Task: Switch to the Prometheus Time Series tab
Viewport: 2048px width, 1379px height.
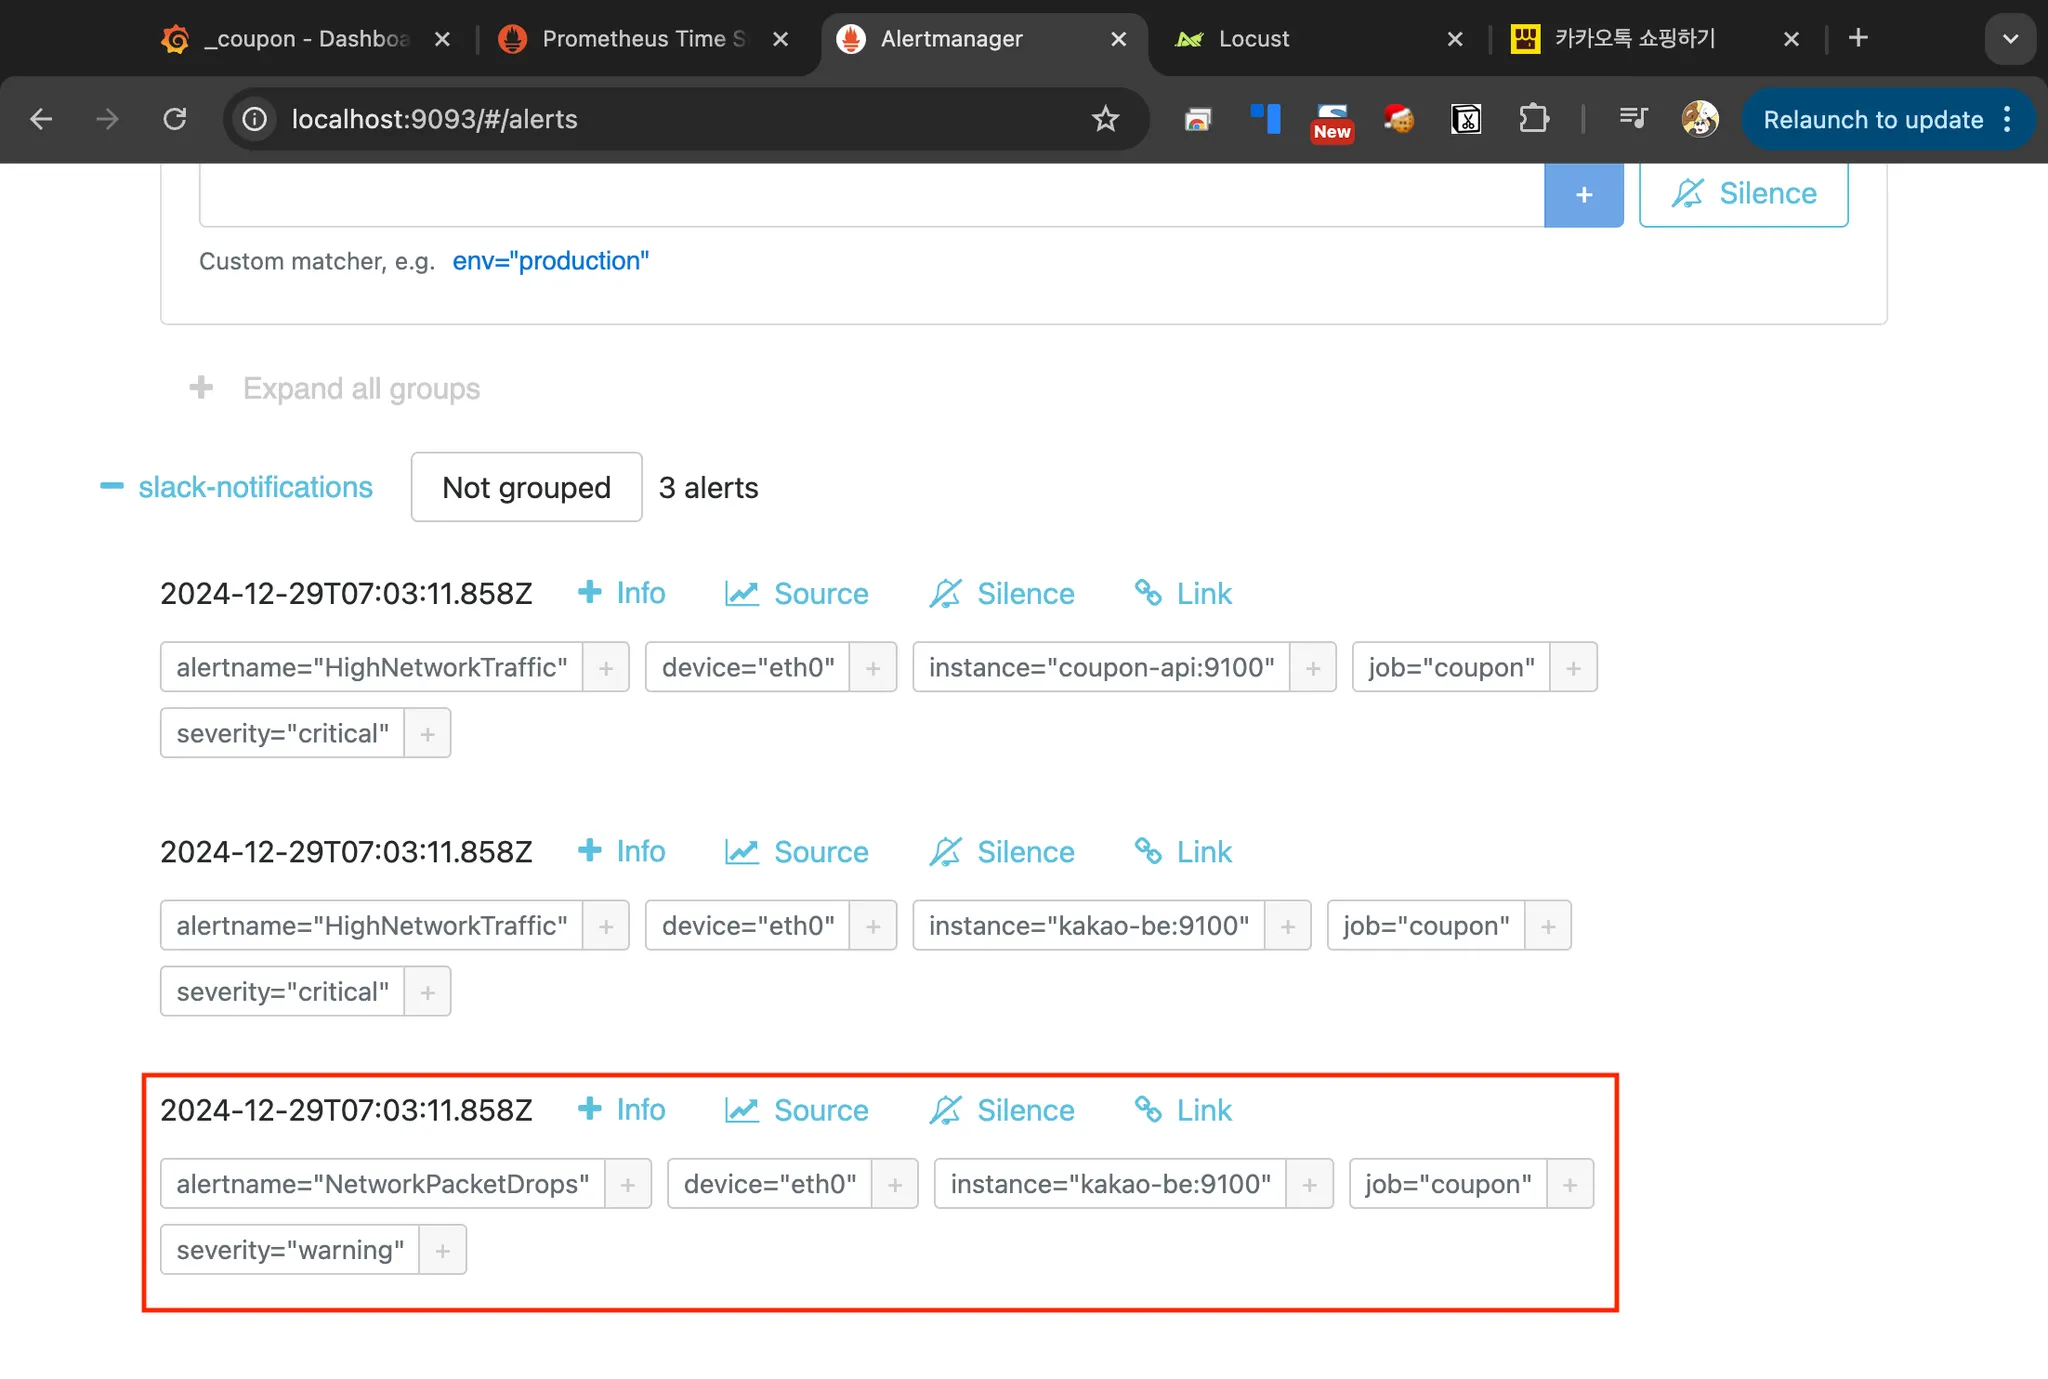Action: click(x=642, y=39)
